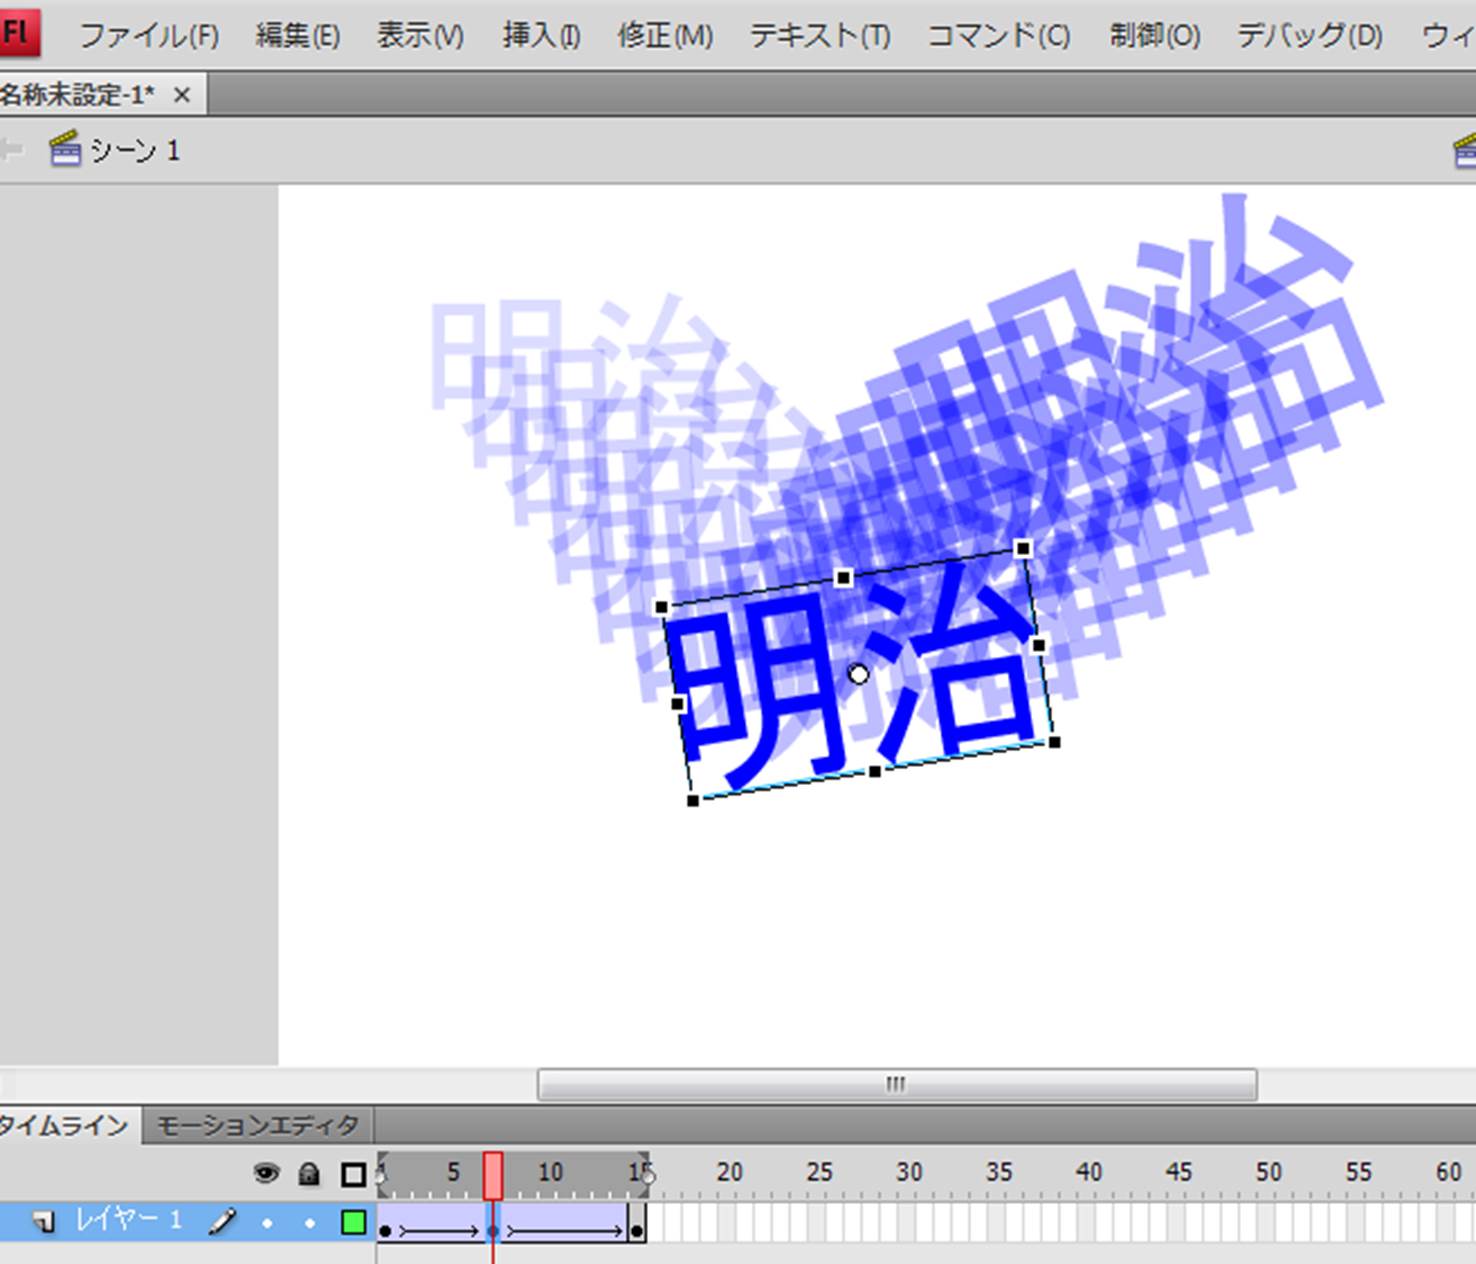The image size is (1476, 1264).
Task: Click the pencil icon on レイヤー 1
Action: click(222, 1221)
